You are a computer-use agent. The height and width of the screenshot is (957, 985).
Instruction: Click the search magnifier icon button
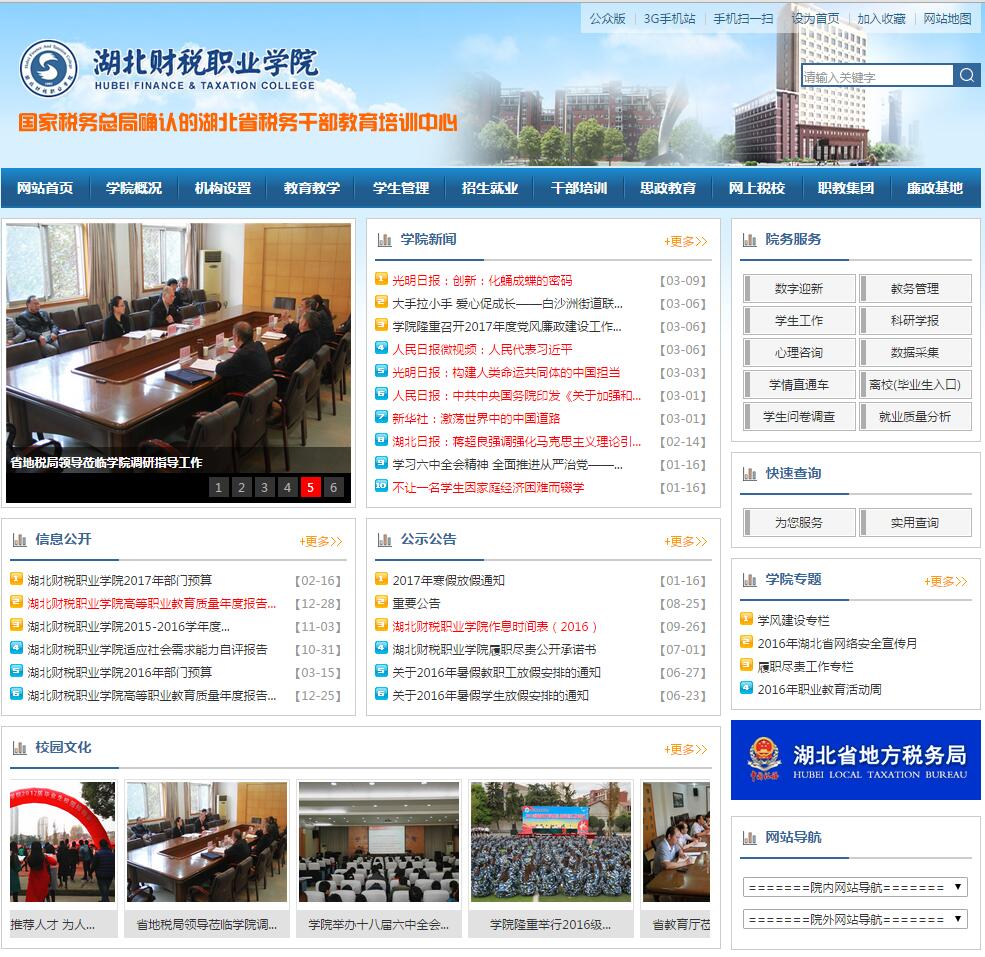tap(966, 75)
